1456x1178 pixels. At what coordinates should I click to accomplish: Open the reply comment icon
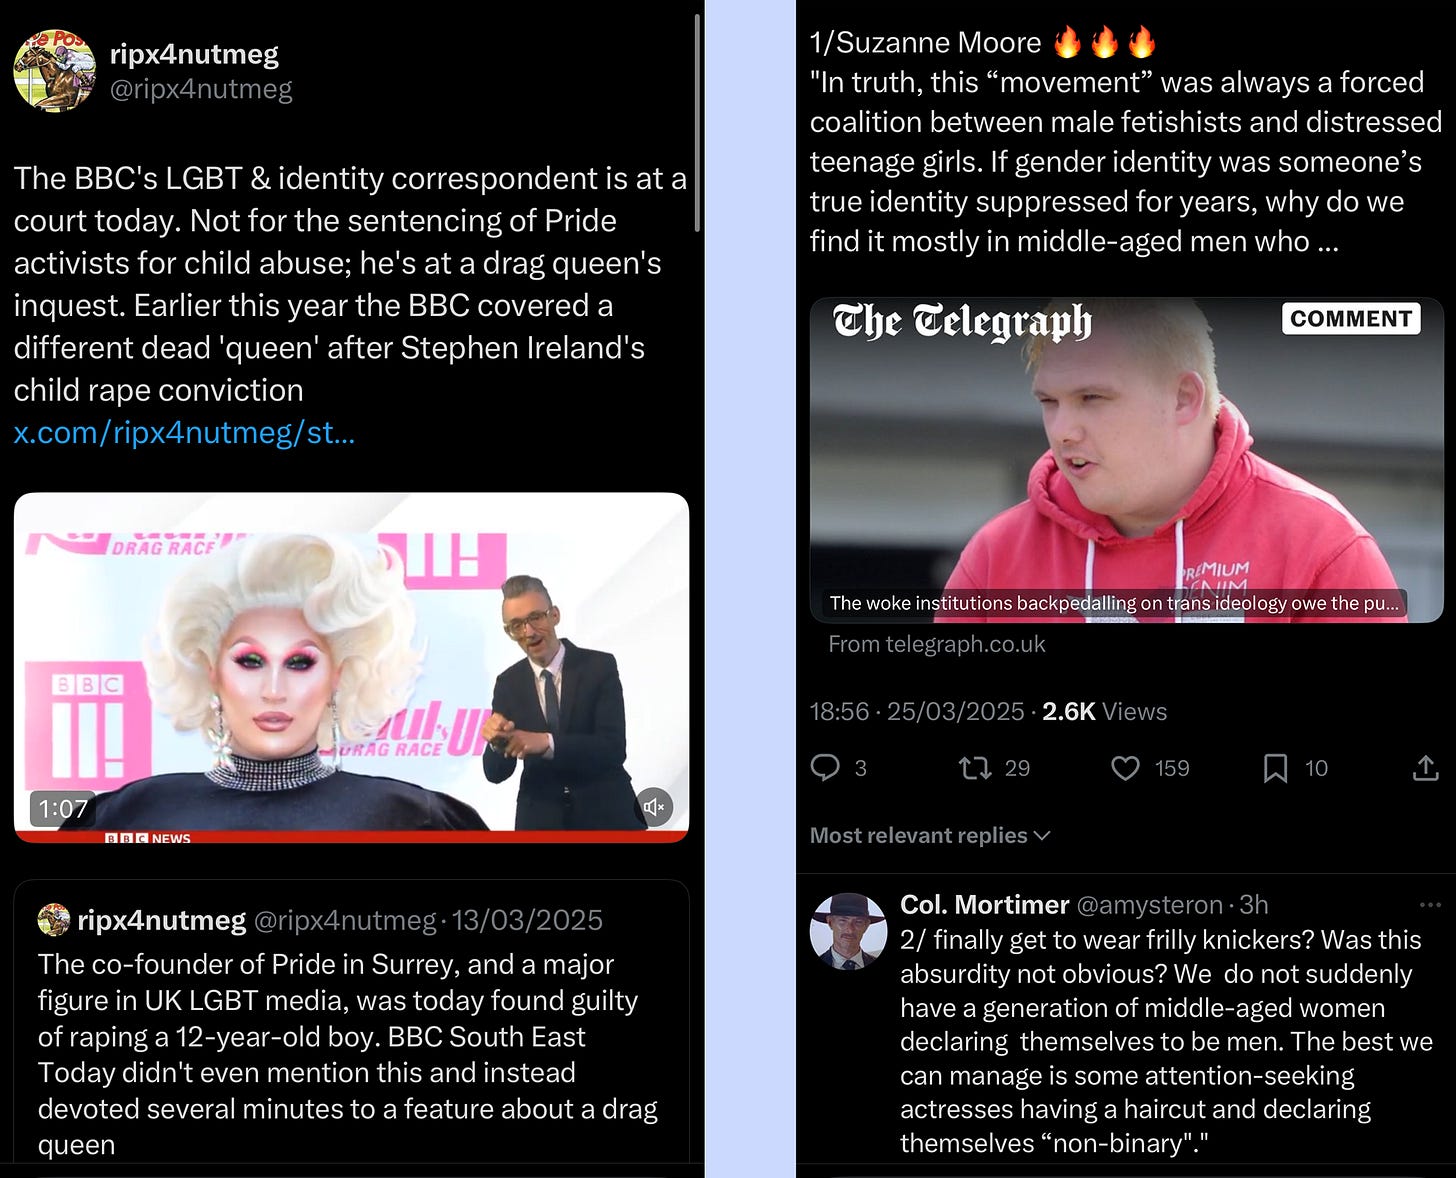[x=825, y=767]
